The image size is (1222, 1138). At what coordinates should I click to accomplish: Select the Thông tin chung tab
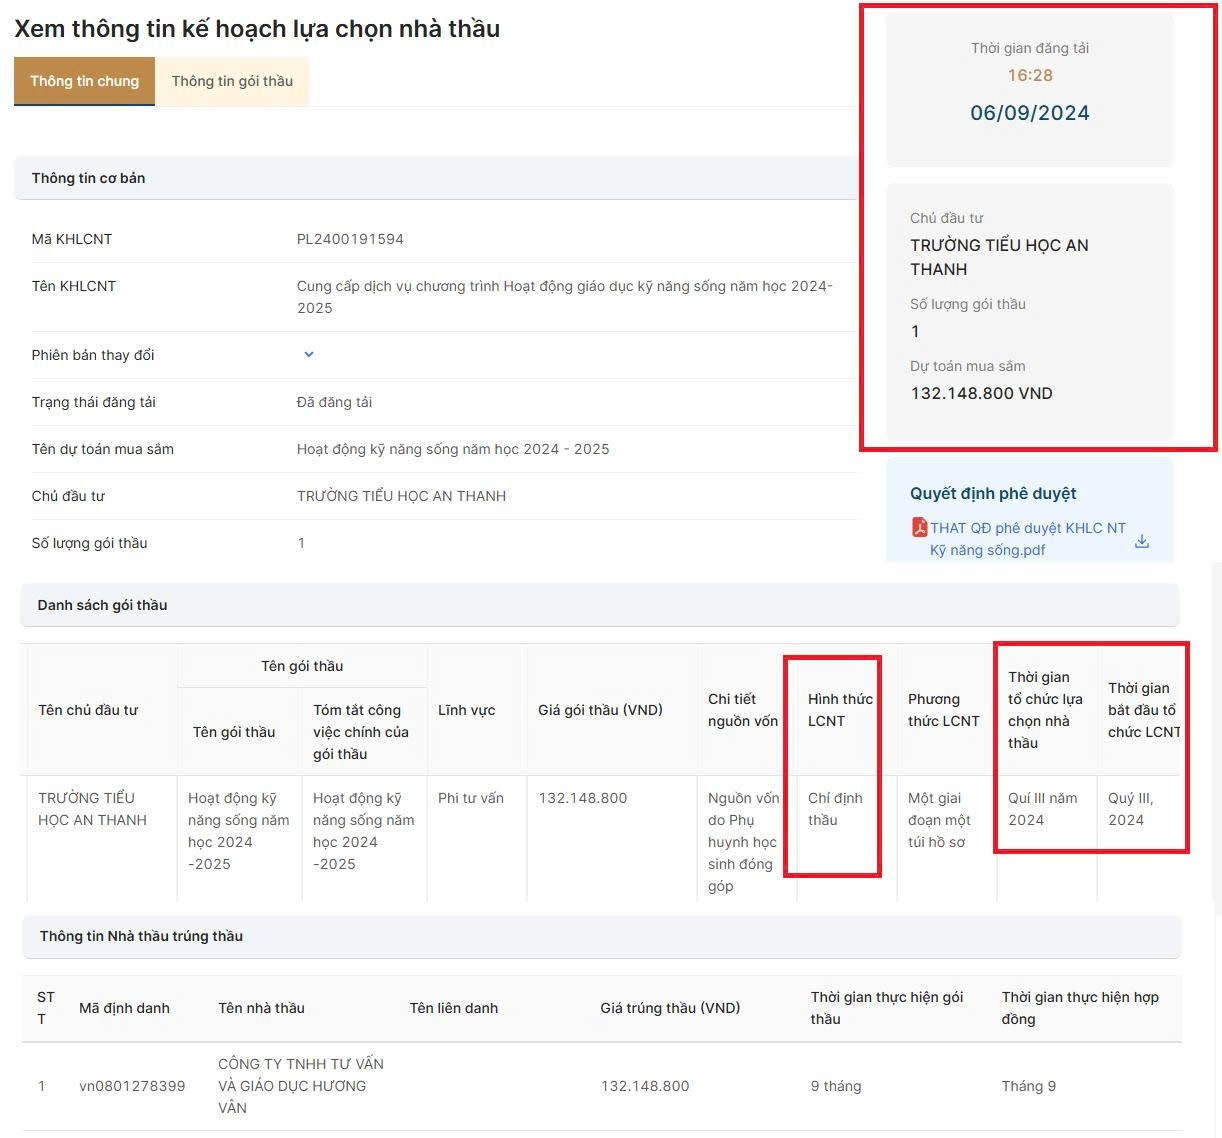point(84,81)
